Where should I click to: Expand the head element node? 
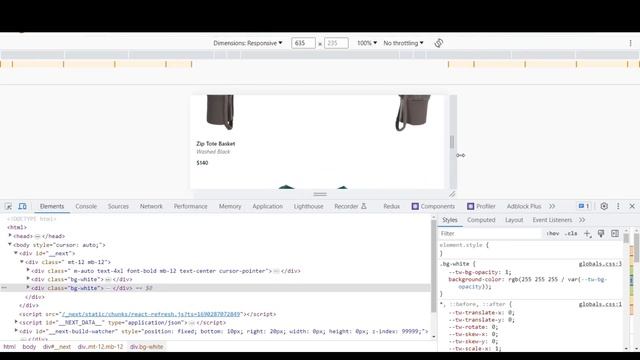(x=10, y=236)
